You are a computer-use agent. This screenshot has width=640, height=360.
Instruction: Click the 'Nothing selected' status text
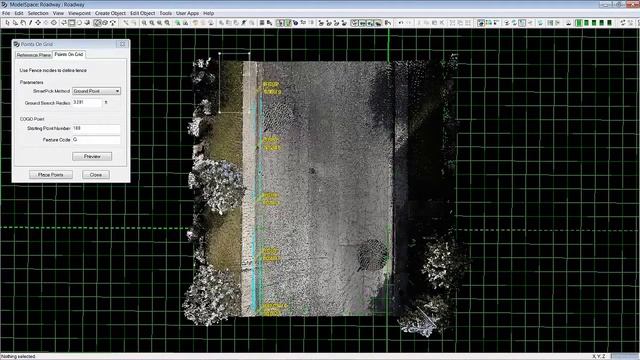(x=18, y=356)
